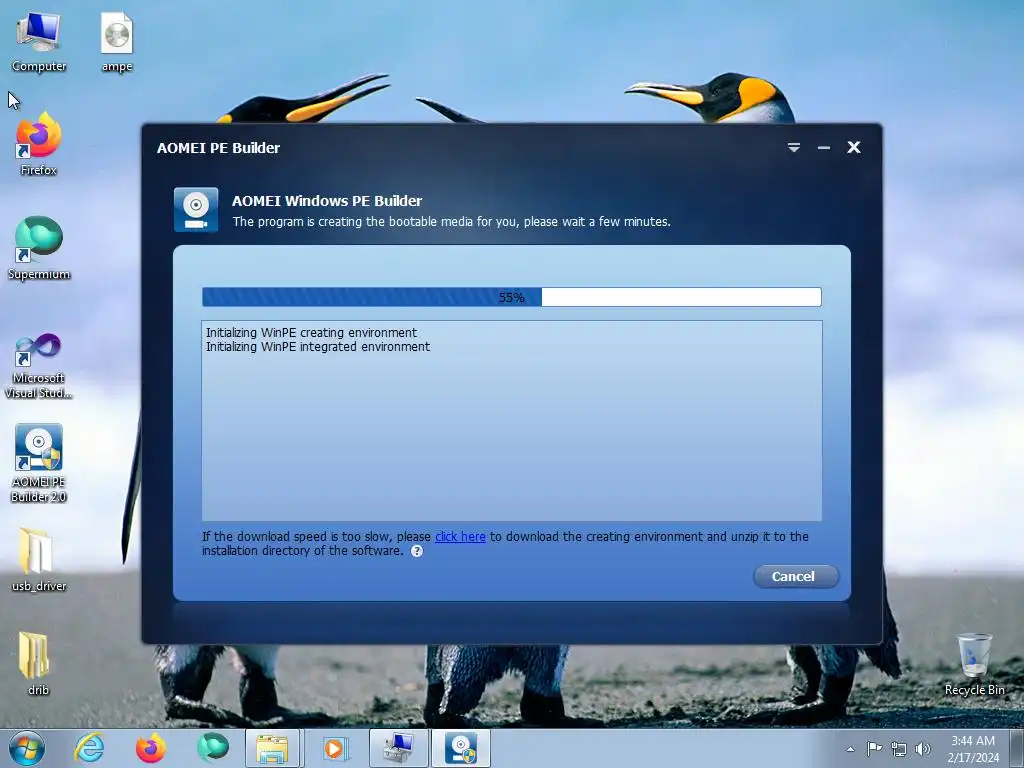Switch to the computer-icon program in taskbar
Image resolution: width=1024 pixels, height=768 pixels.
(x=398, y=748)
